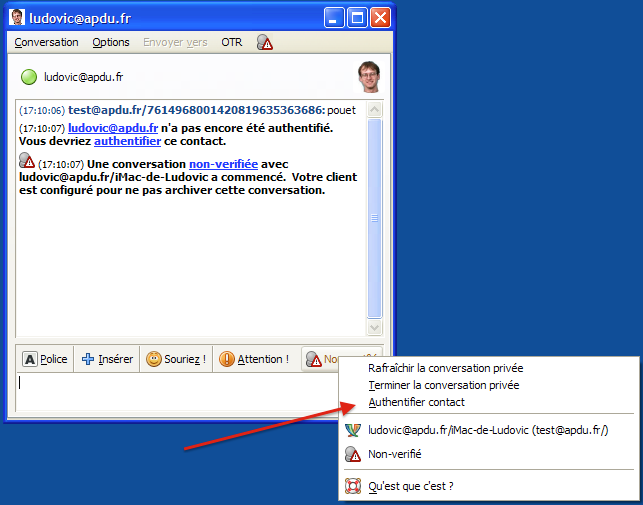
Task: Click the OTR warning icon in the menu bar
Action: (x=264, y=42)
